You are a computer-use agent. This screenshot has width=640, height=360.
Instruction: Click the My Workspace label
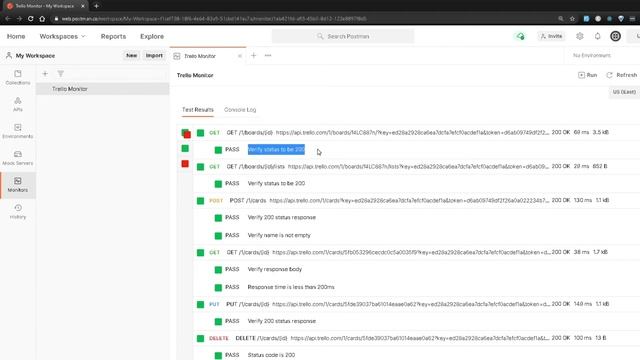35,56
